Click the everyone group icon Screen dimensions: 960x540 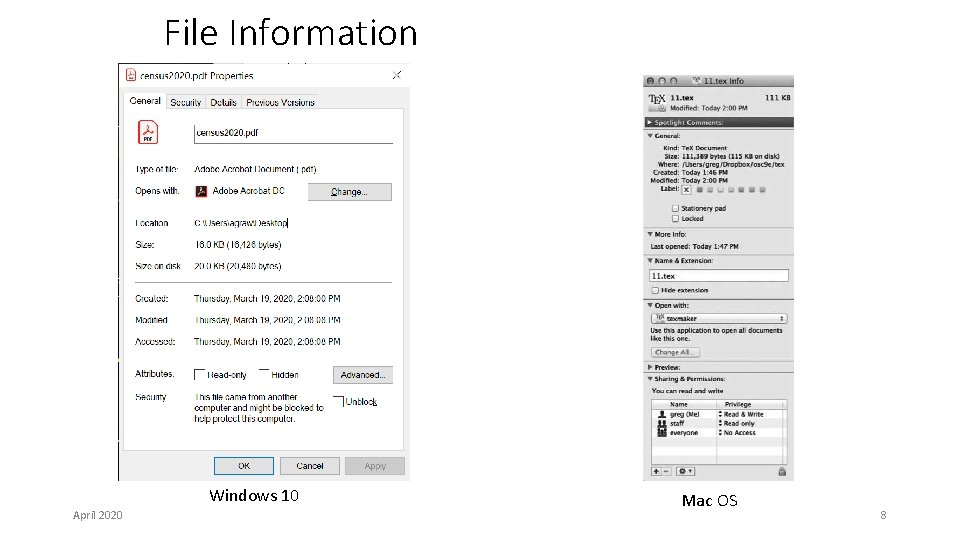coord(661,432)
